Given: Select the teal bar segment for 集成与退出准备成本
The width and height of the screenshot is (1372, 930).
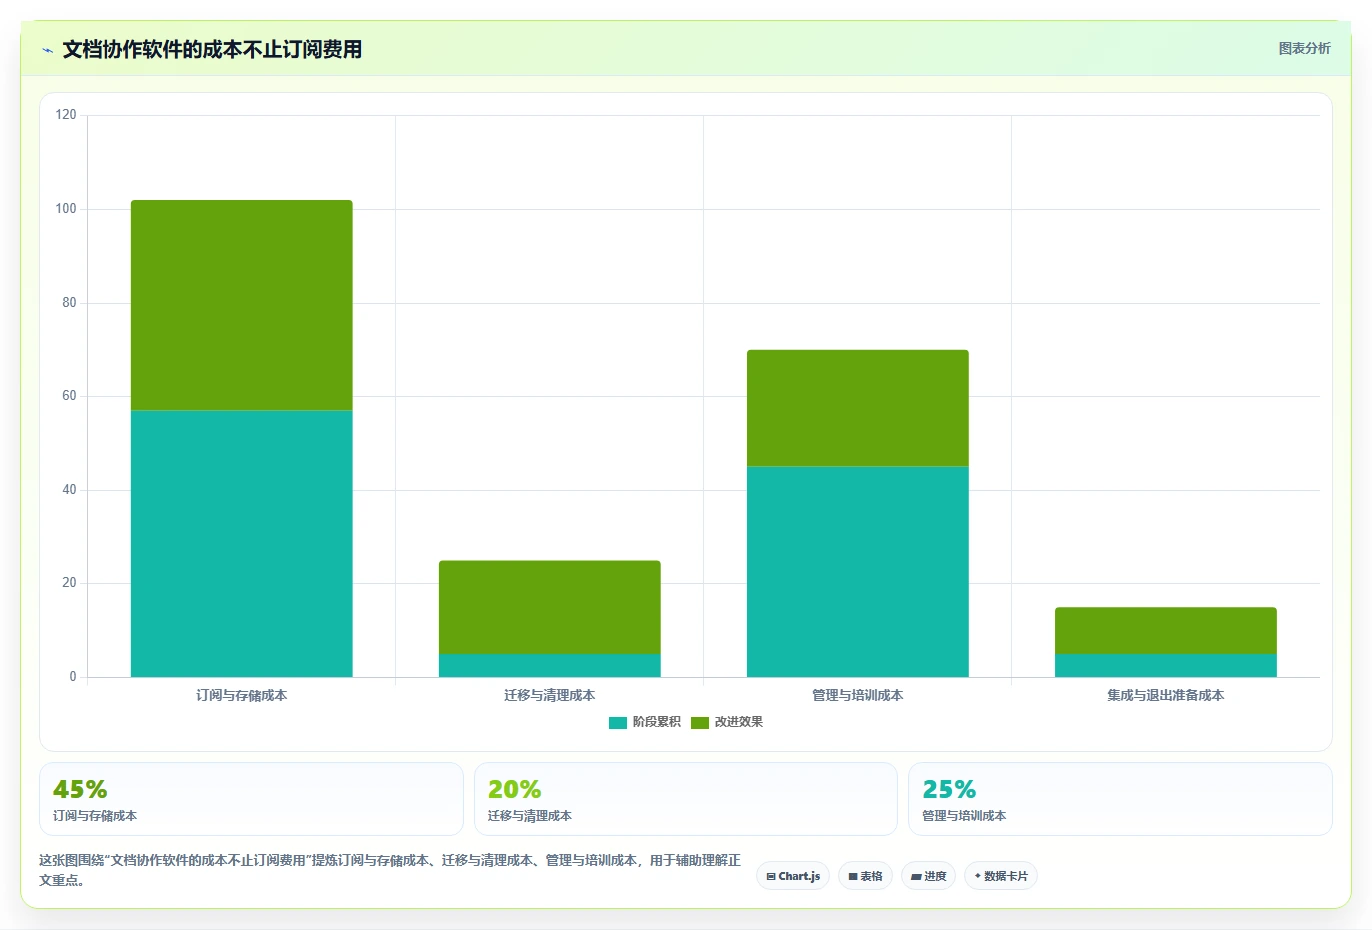Looking at the screenshot, I should click(1166, 665).
